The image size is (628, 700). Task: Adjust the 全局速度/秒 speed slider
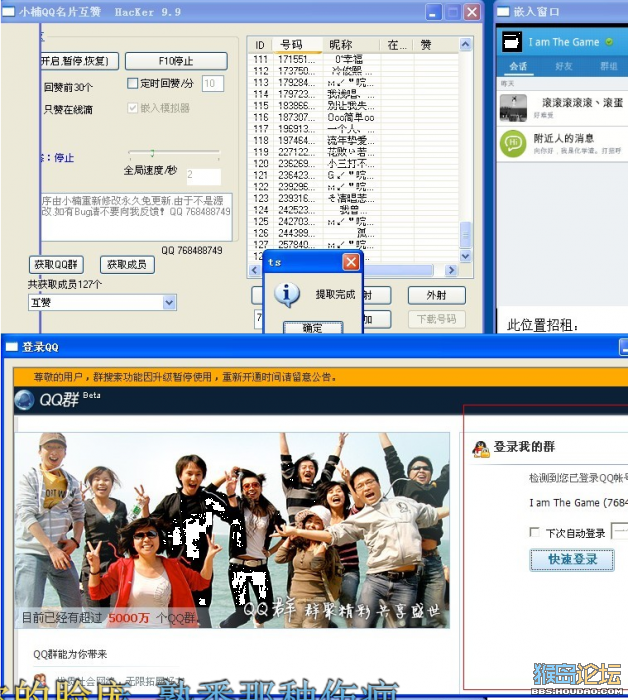click(152, 154)
